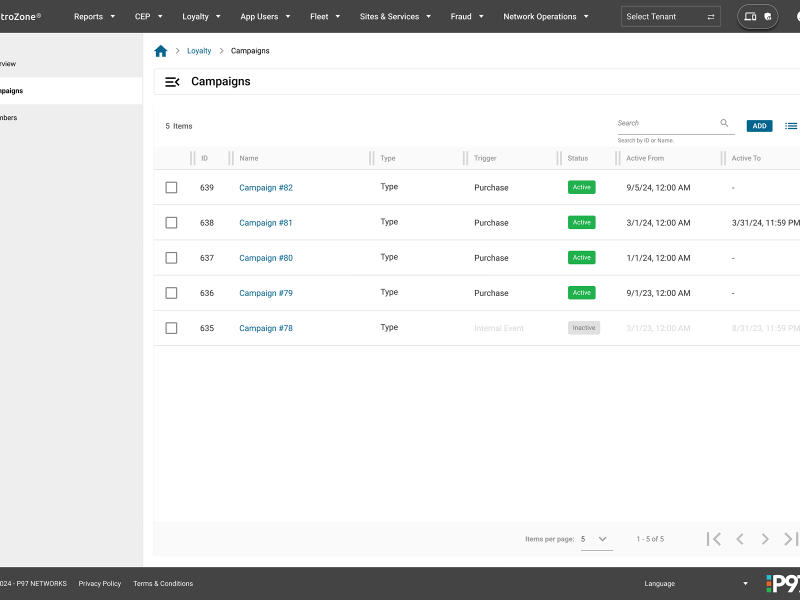
Task: Click inside the Search field
Action: [665, 123]
